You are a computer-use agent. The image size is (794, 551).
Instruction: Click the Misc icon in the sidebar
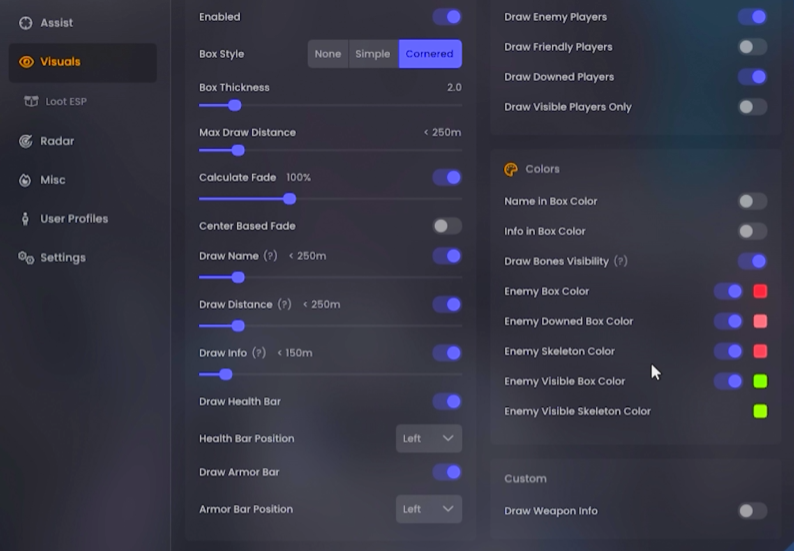[x=25, y=180]
